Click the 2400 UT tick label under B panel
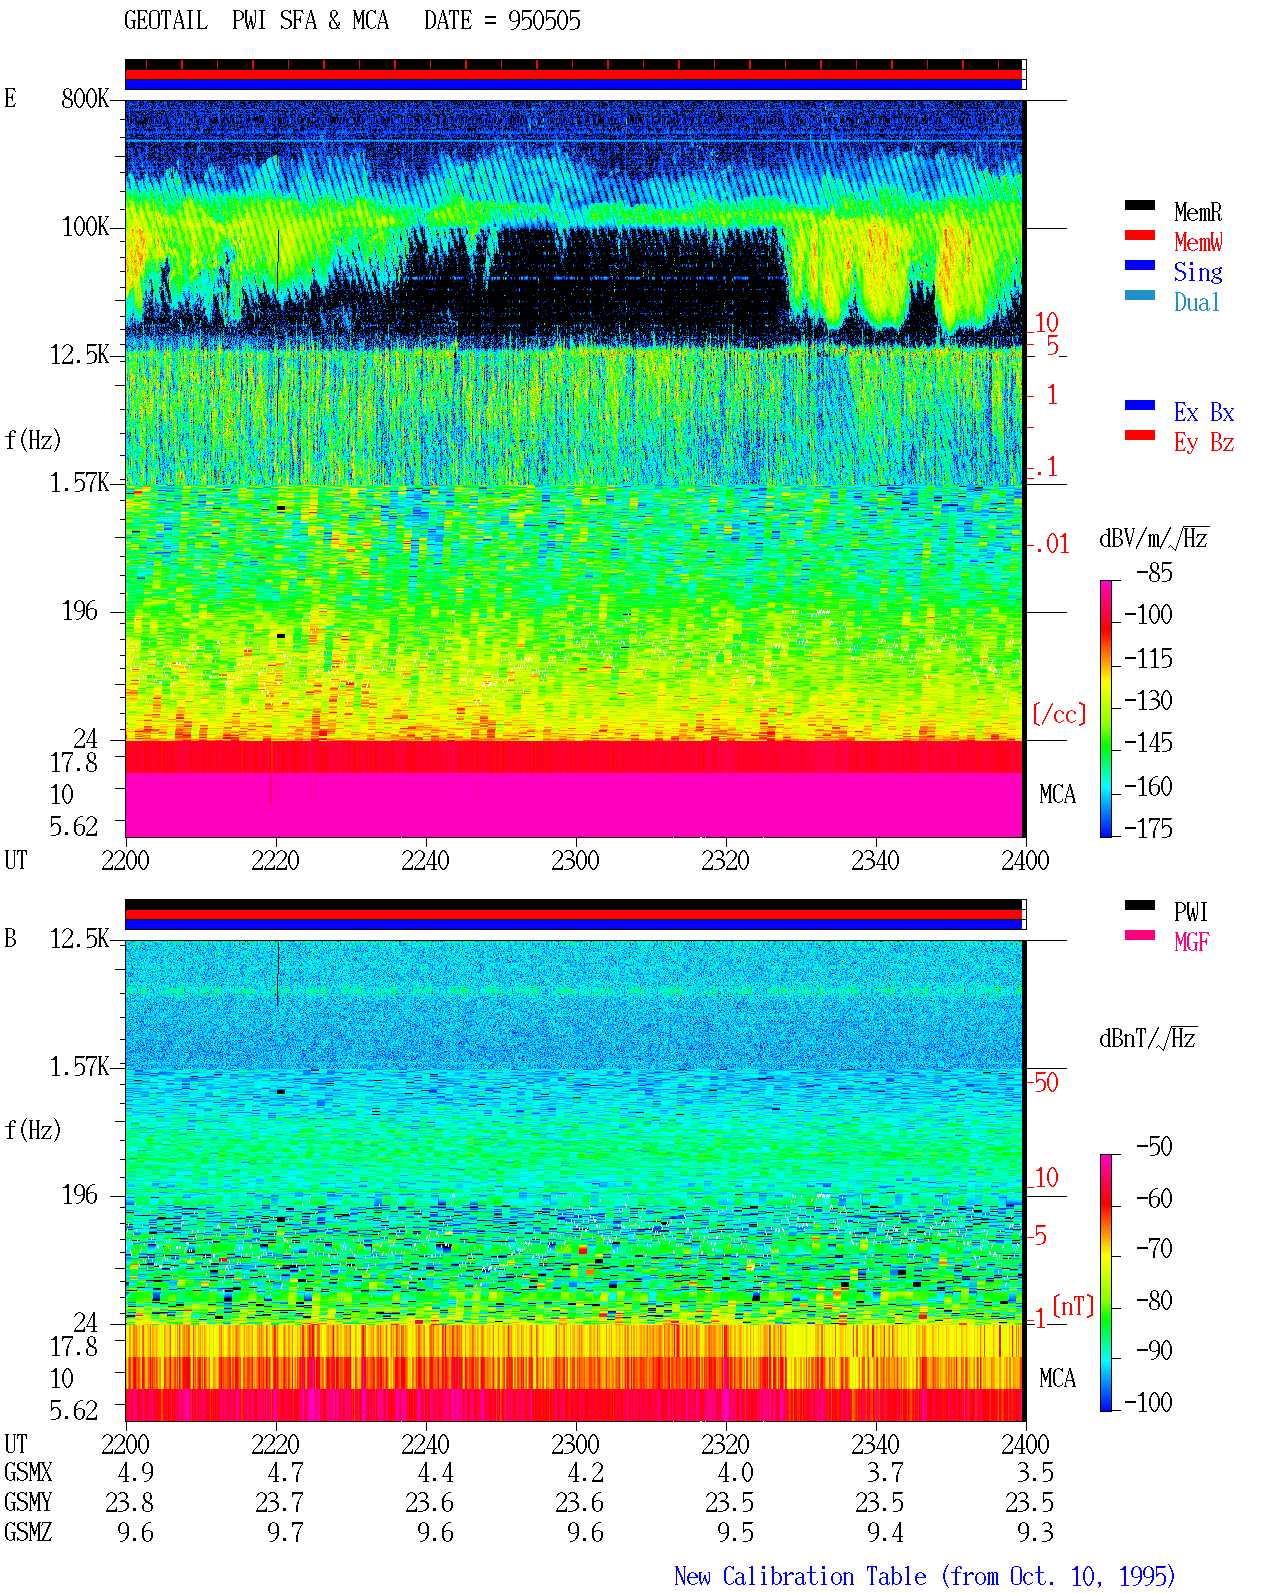 pyautogui.click(x=1025, y=1444)
